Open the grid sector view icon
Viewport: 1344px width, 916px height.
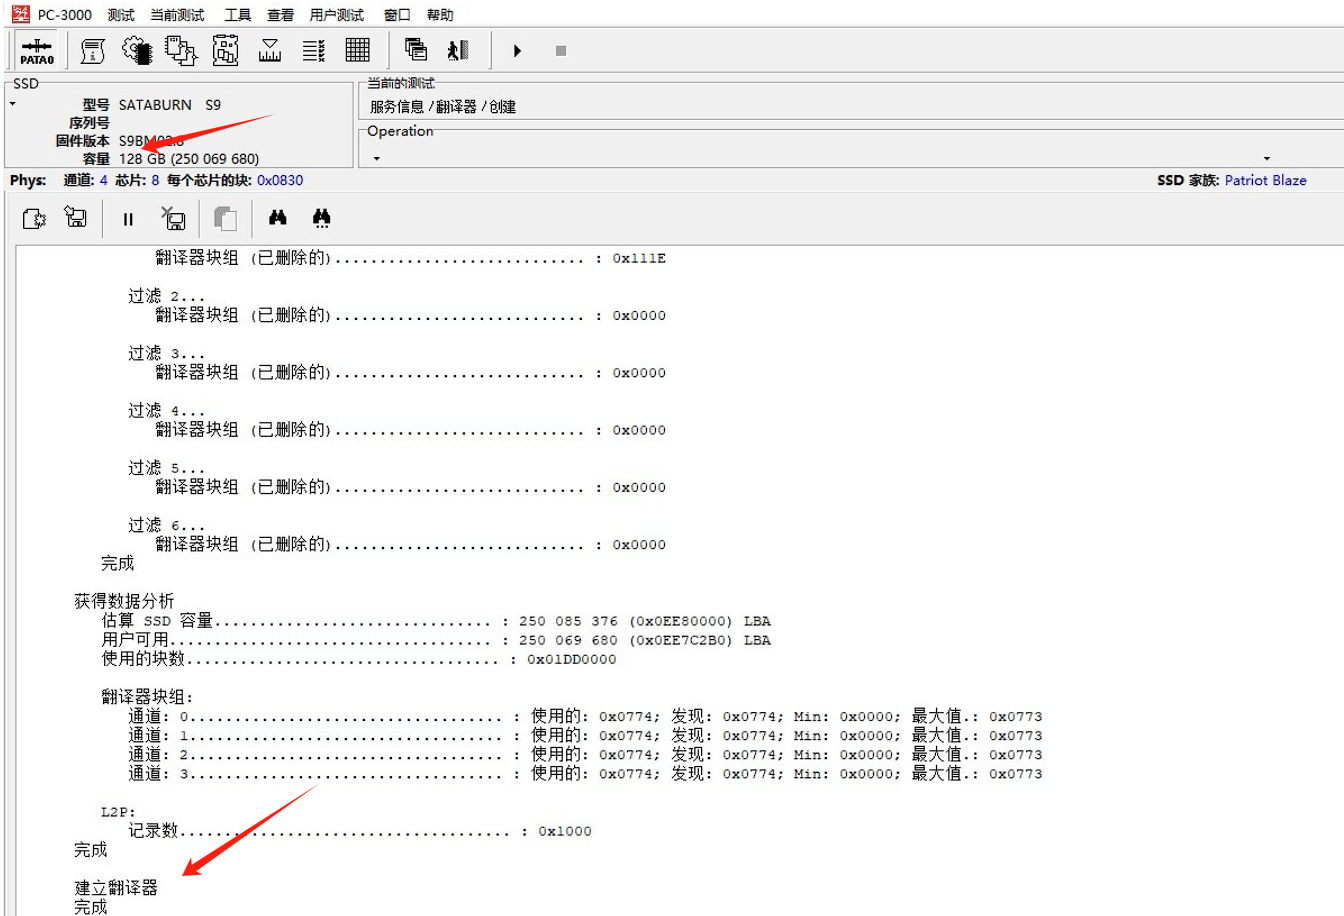(x=358, y=51)
